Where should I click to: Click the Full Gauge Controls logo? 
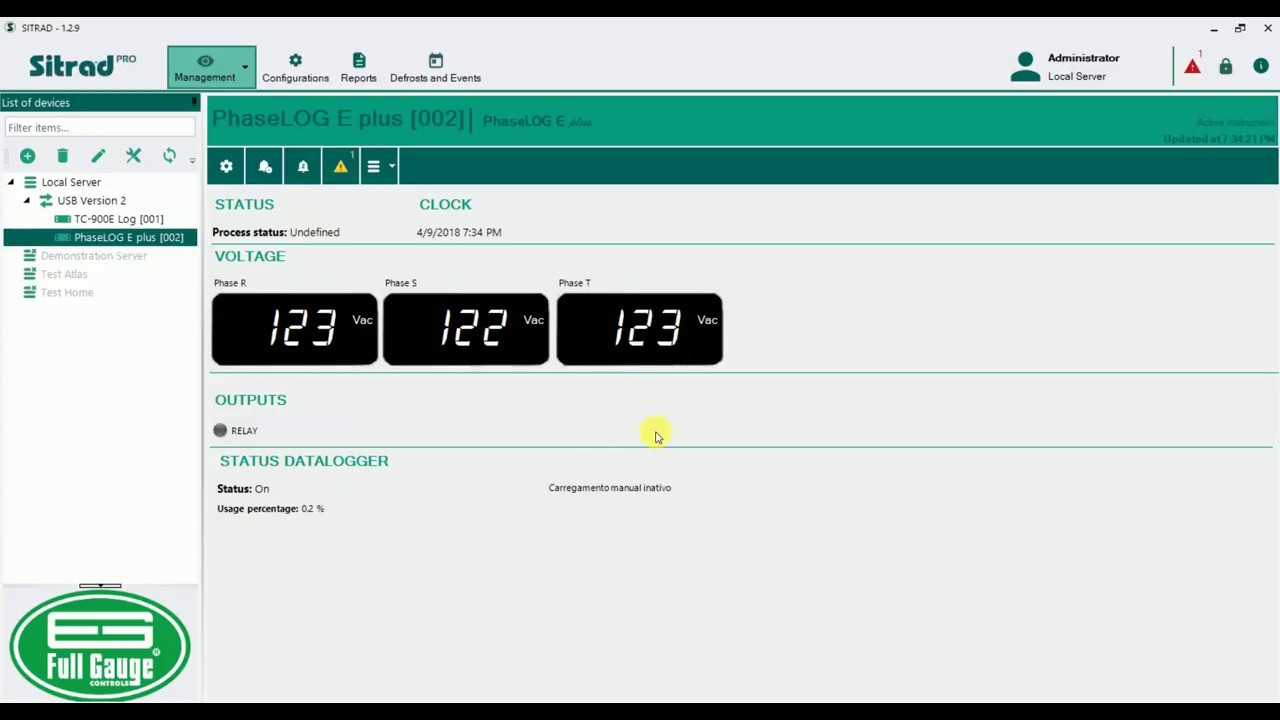click(100, 645)
